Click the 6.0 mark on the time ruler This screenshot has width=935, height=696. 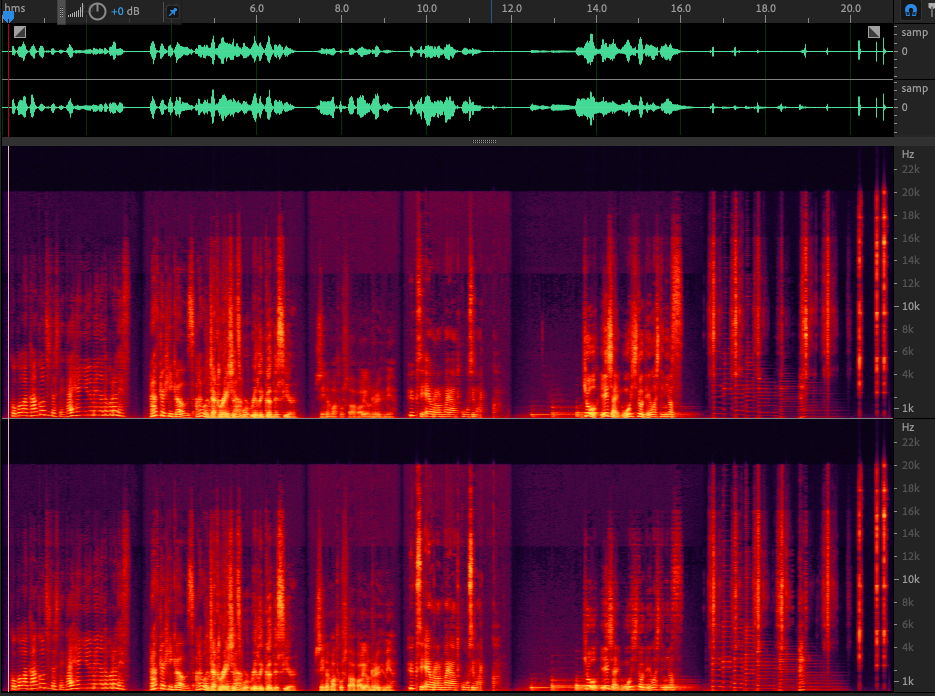[x=257, y=8]
